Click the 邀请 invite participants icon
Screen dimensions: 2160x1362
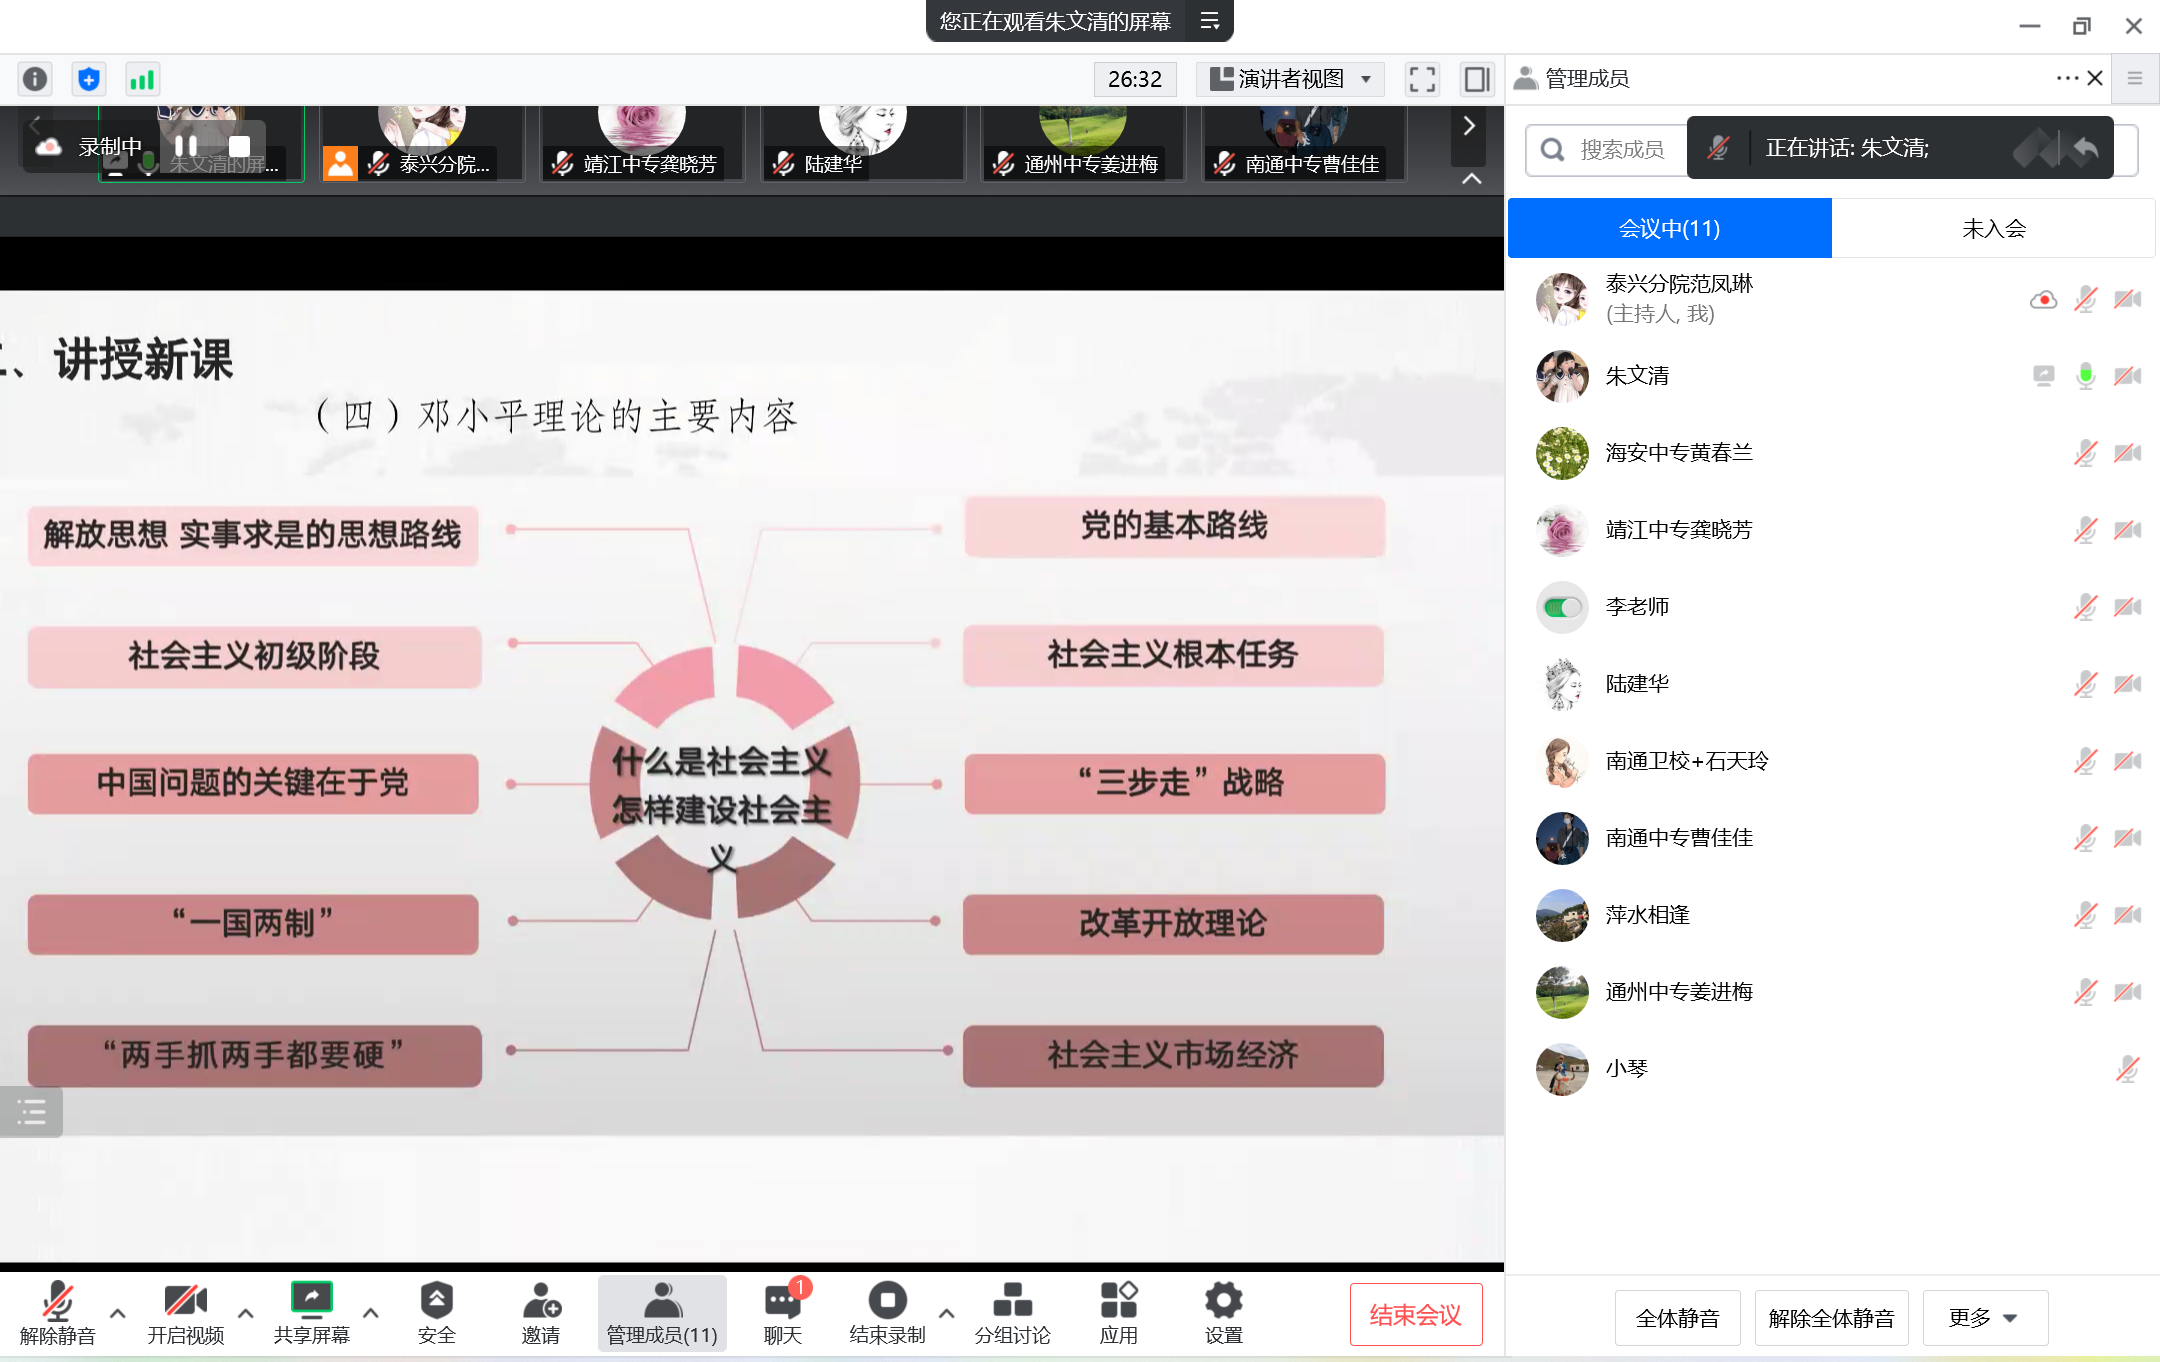(541, 1301)
